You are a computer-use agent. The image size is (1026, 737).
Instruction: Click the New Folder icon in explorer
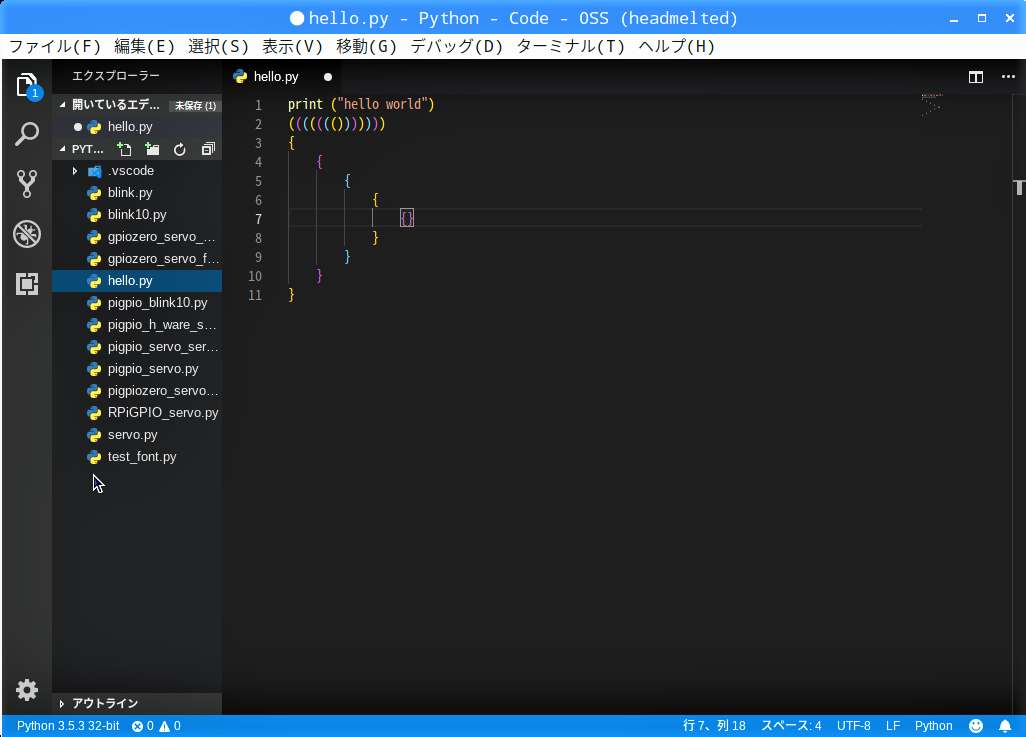point(152,149)
